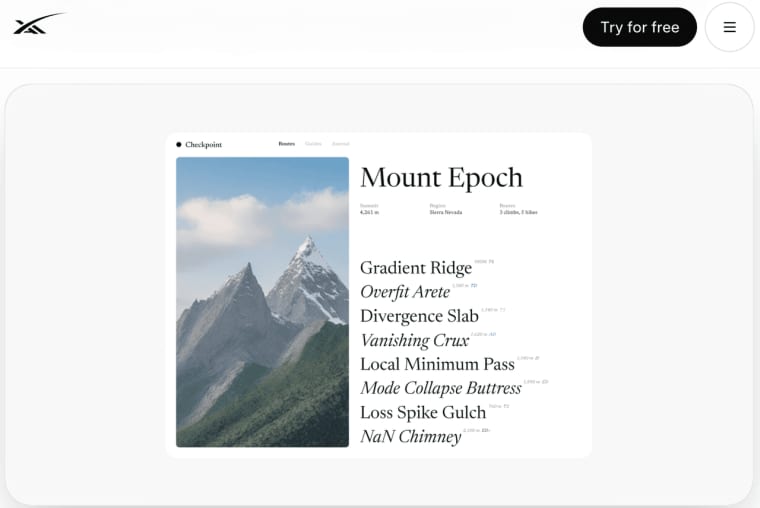Open the Divergence Slab route
The width and height of the screenshot is (760, 508).
[x=419, y=316]
